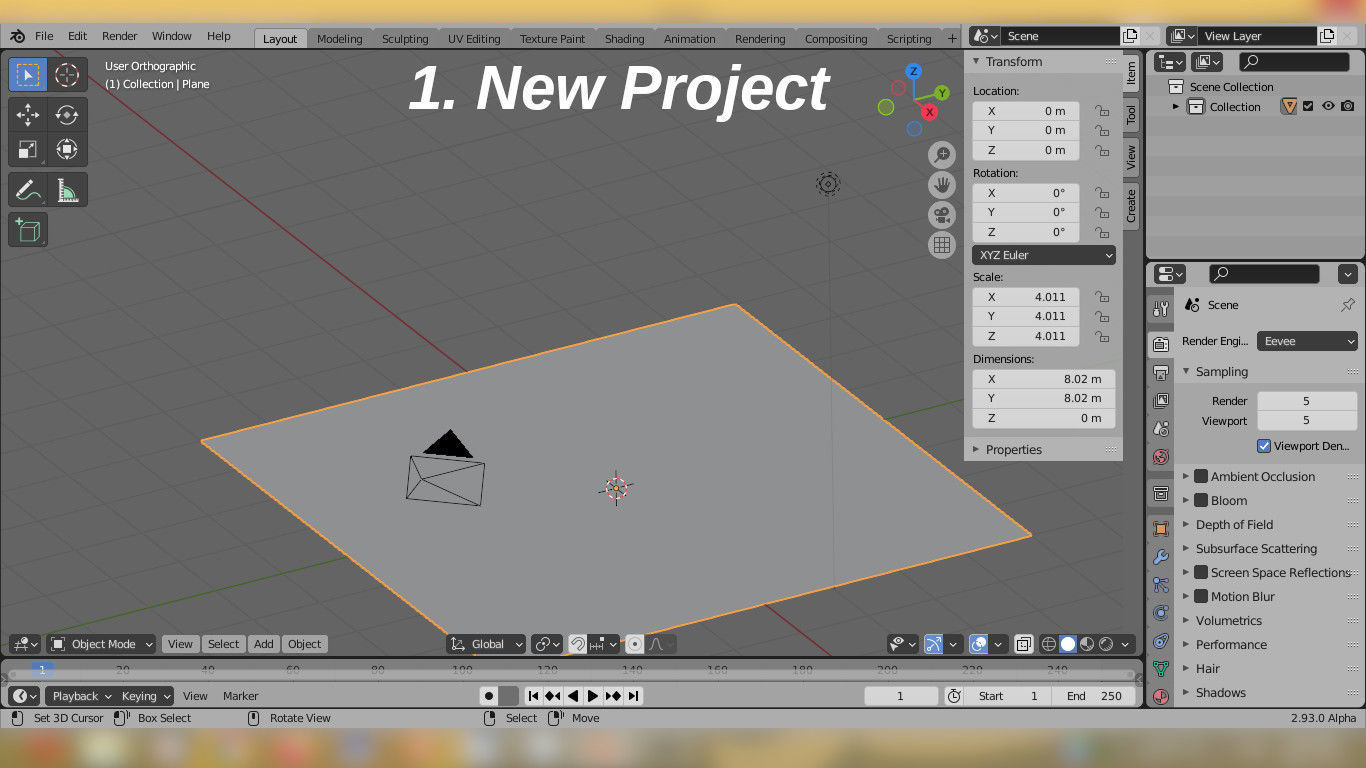Toggle the snap magnet button
Viewport: 1366px width, 768px height.
[577, 644]
